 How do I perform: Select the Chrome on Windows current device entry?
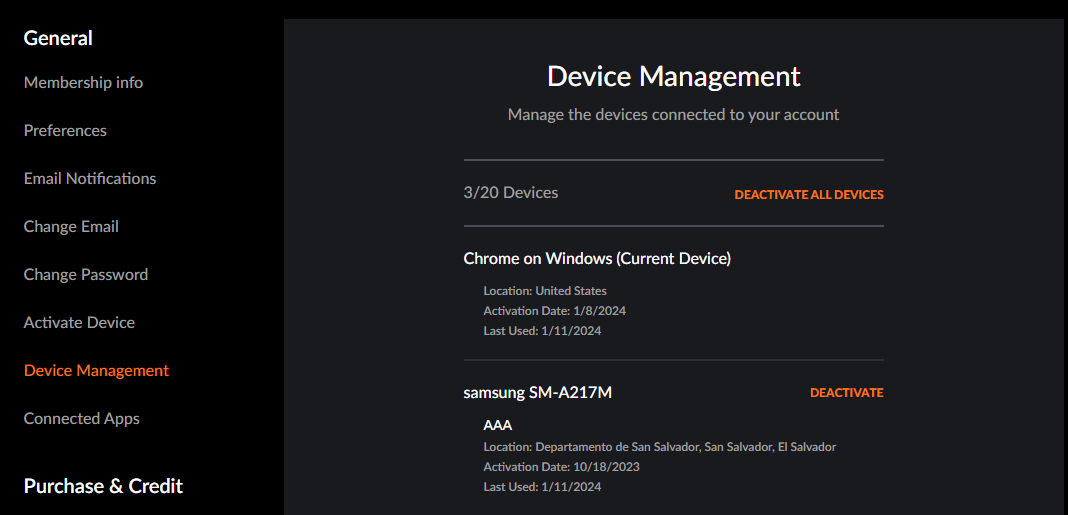(597, 258)
